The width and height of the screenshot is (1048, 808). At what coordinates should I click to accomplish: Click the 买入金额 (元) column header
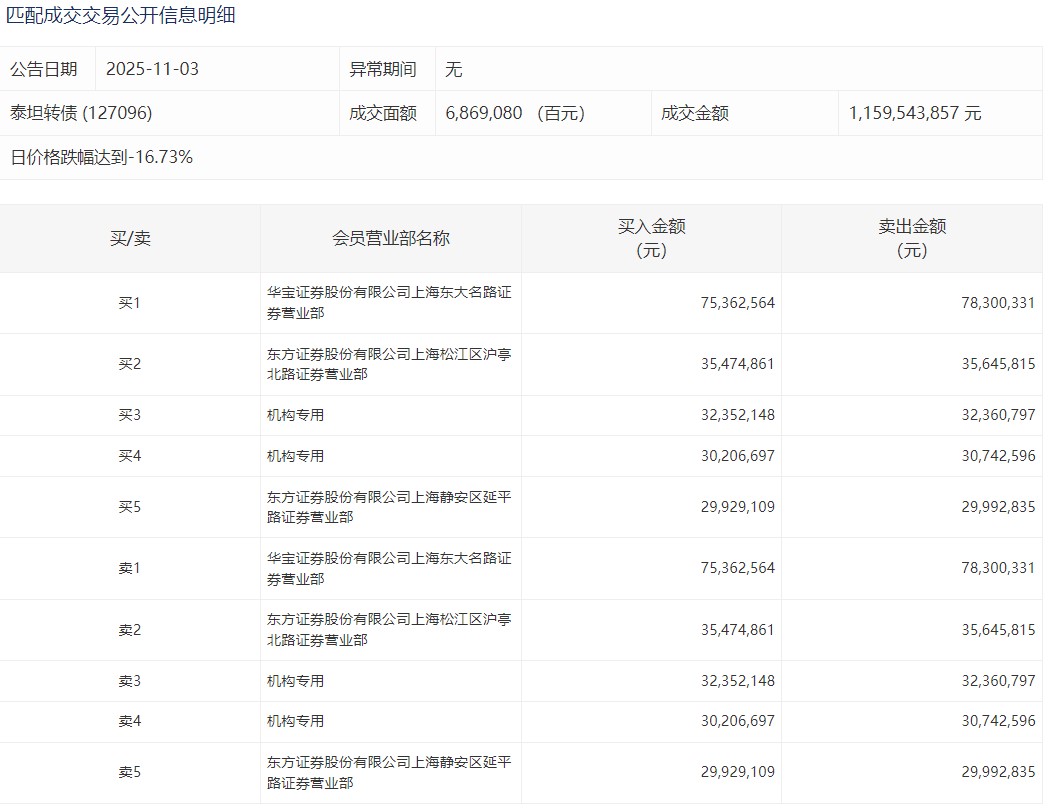[x=651, y=238]
